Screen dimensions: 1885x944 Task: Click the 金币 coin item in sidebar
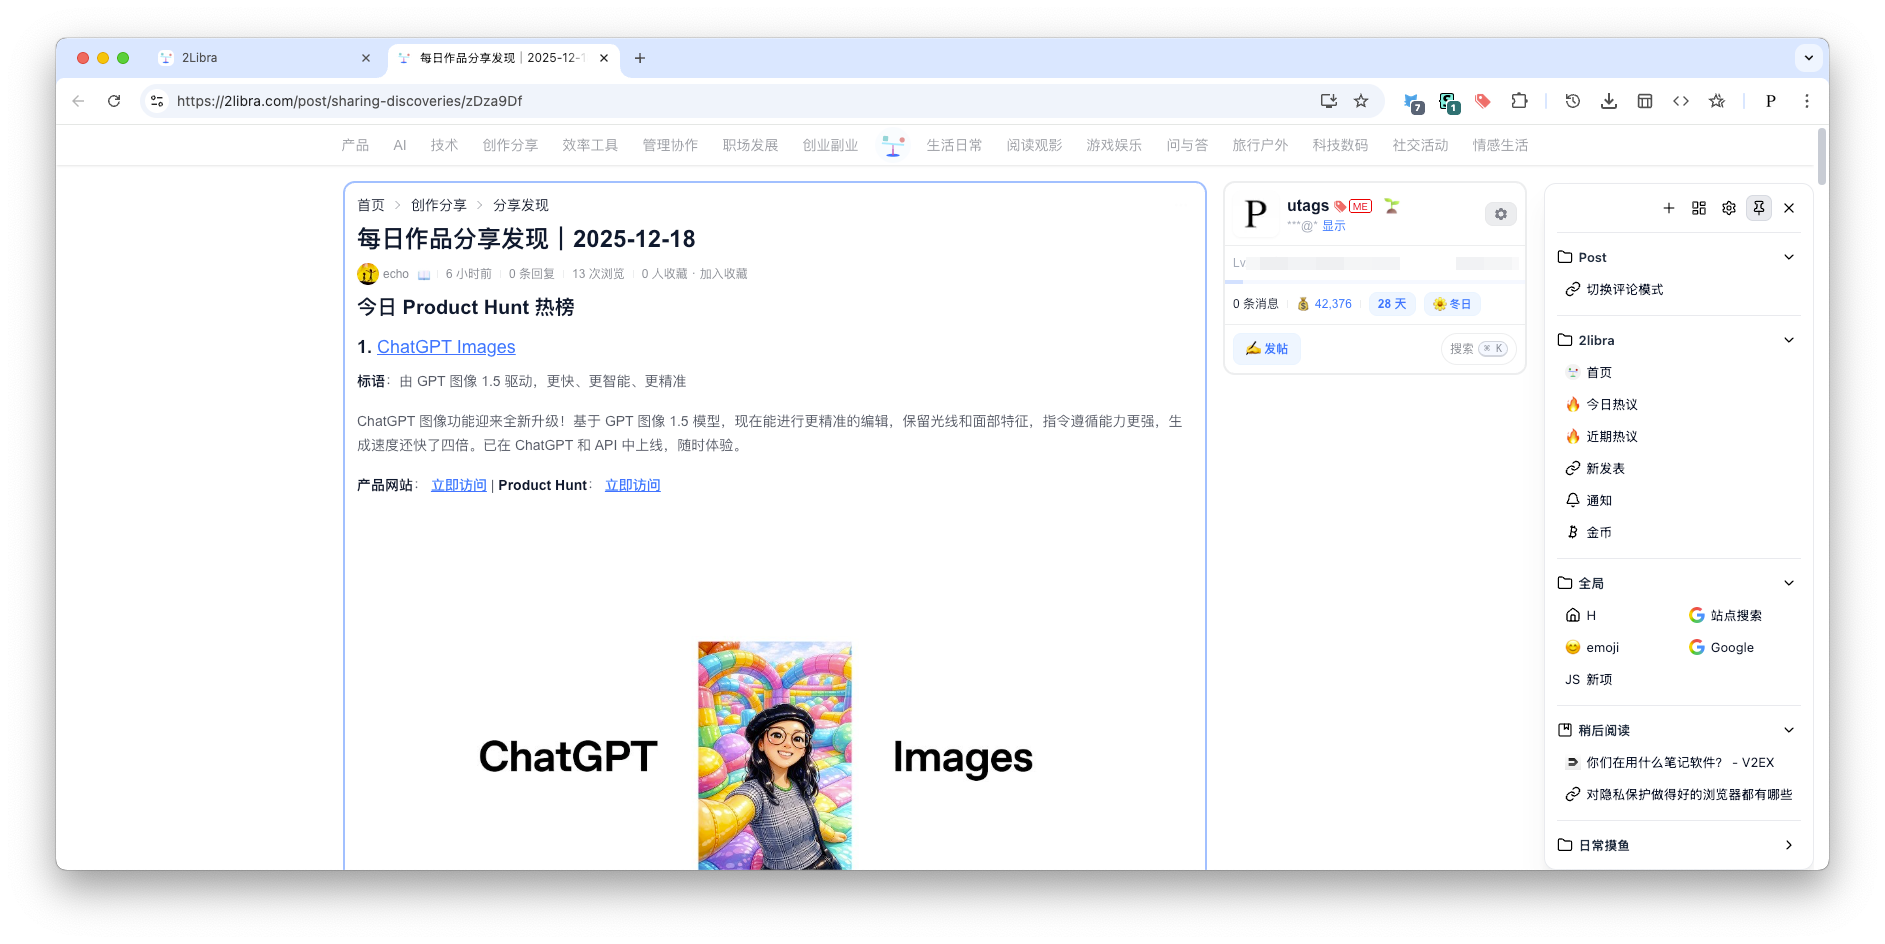click(1597, 532)
